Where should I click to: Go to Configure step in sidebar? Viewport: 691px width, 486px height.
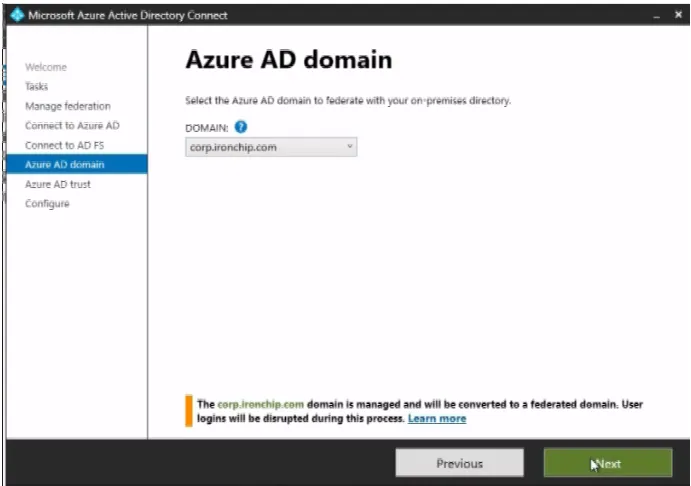point(47,204)
